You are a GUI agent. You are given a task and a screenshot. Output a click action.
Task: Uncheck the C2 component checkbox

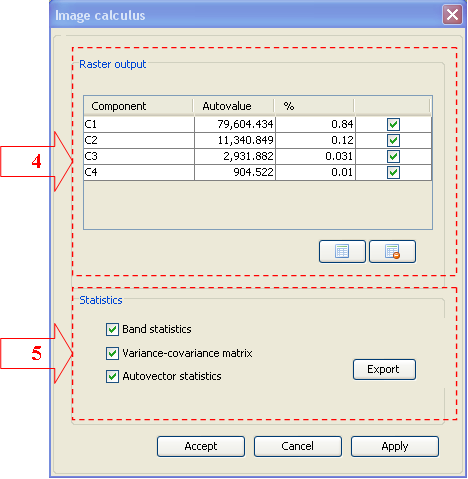tap(393, 140)
